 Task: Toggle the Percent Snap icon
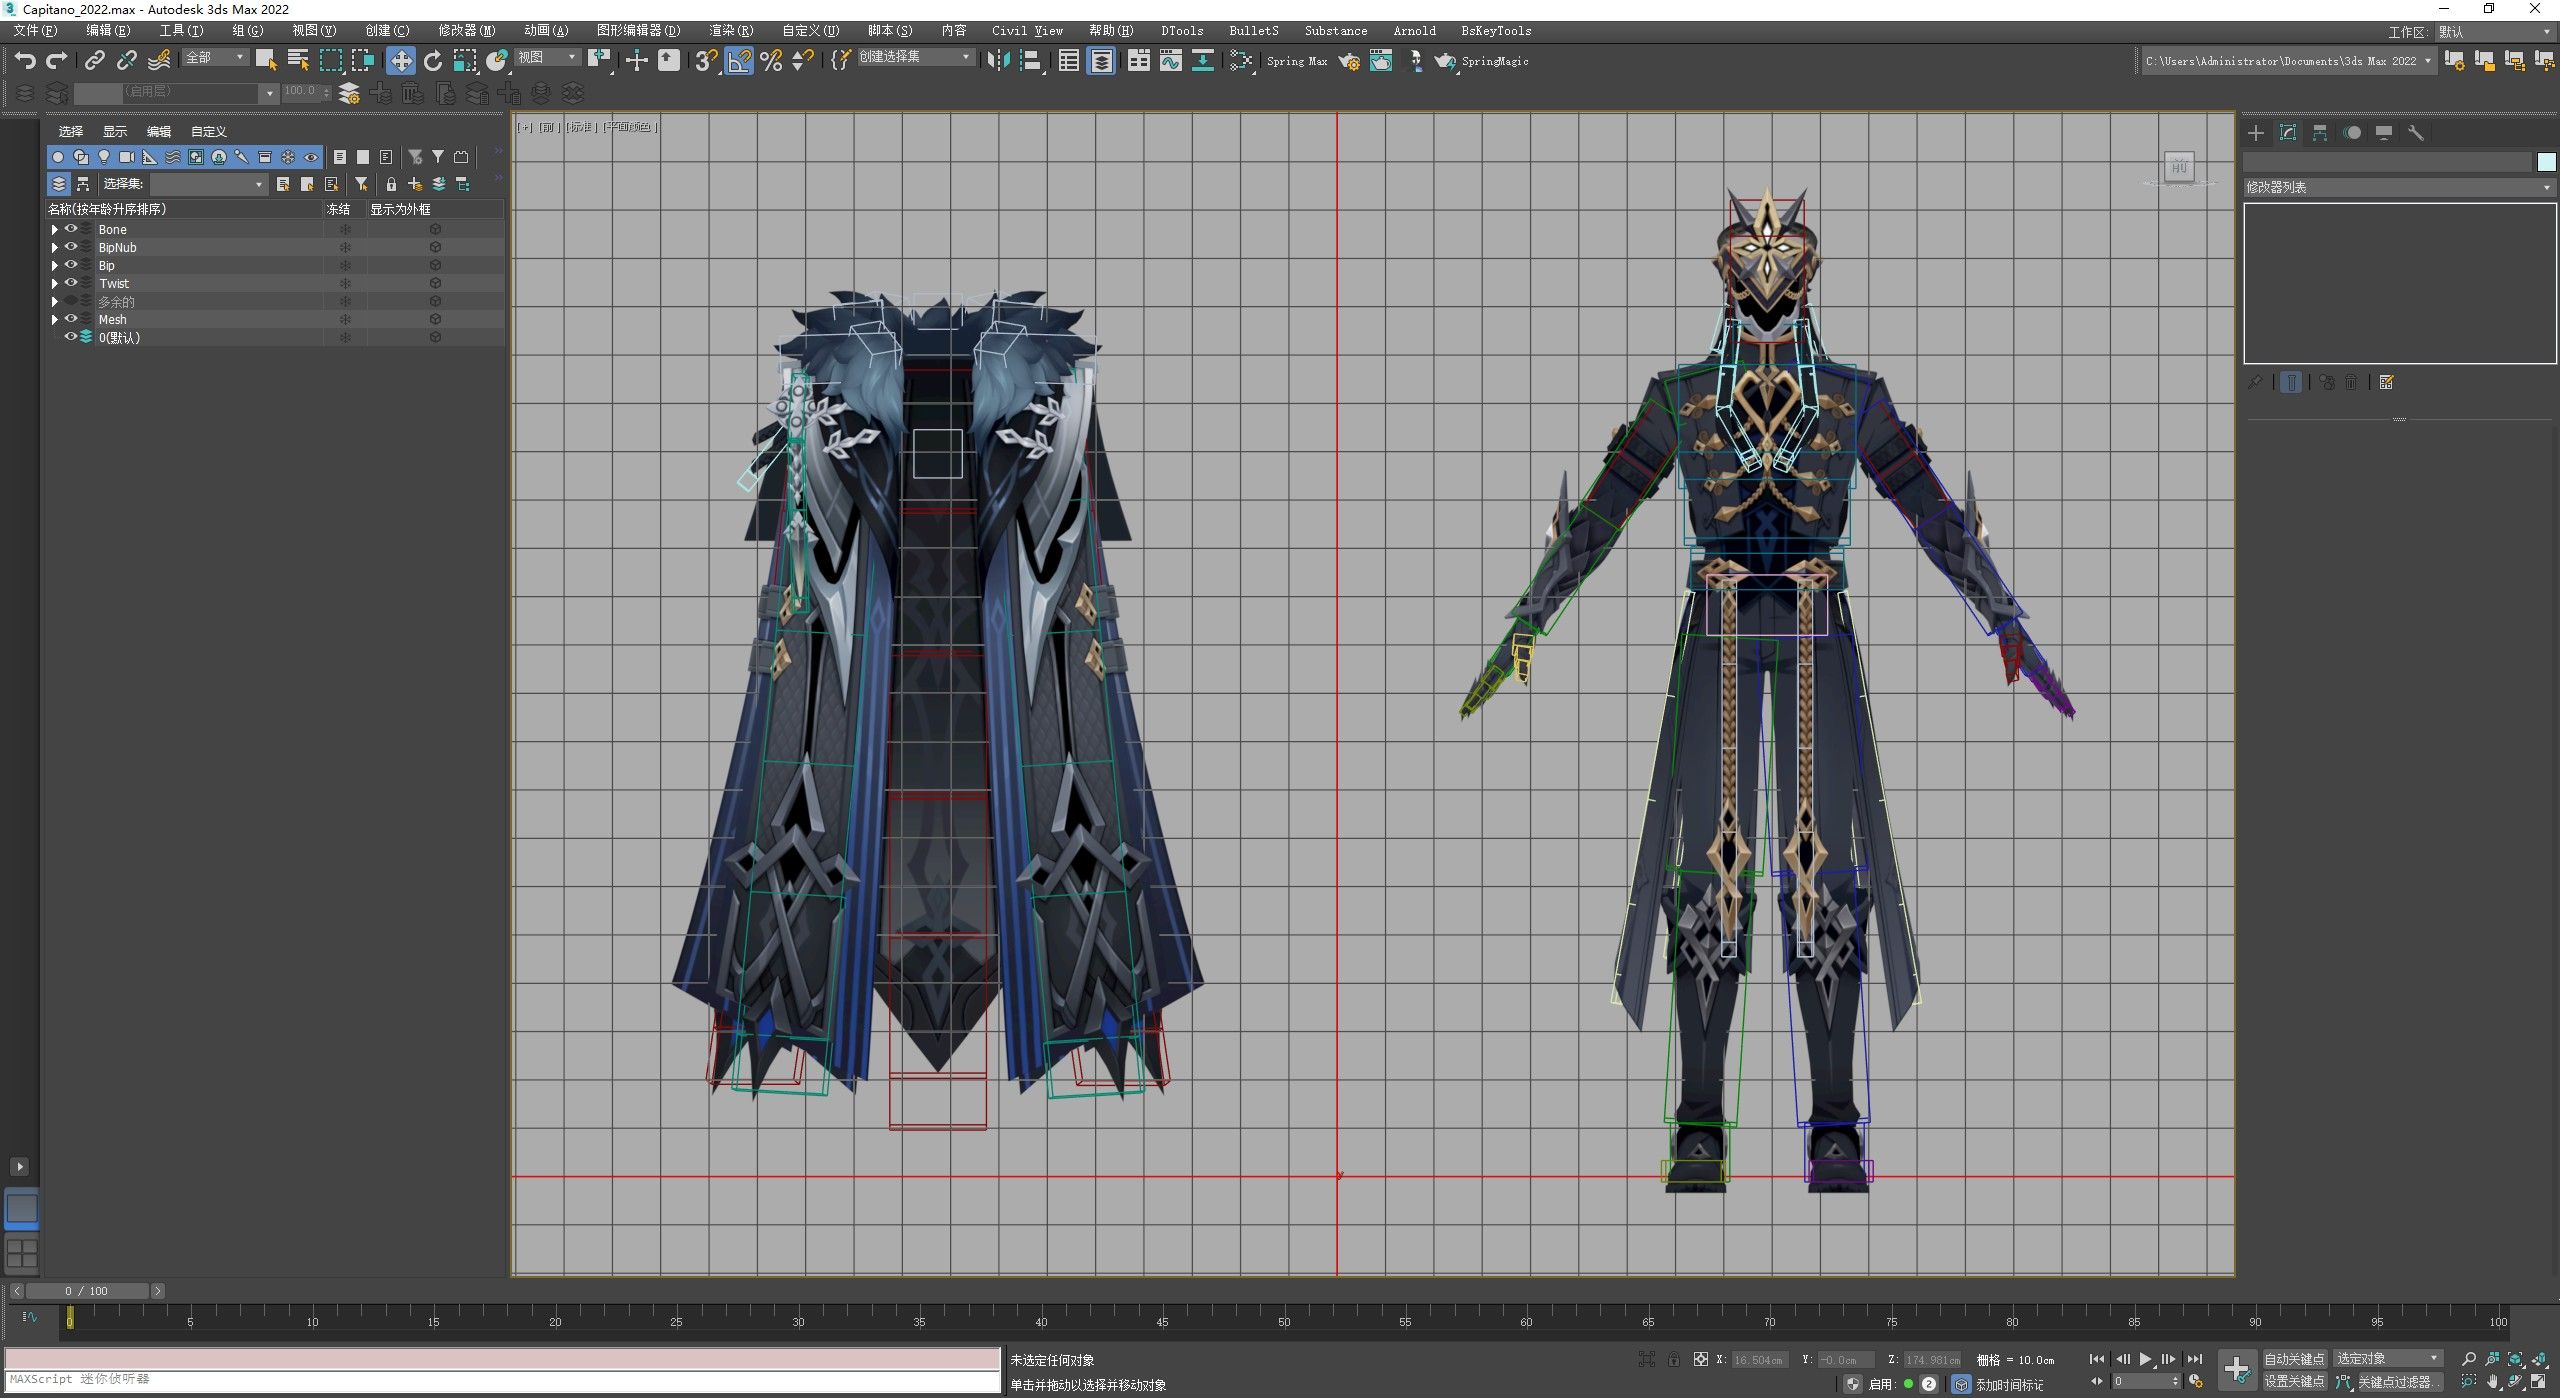pyautogui.click(x=771, y=61)
